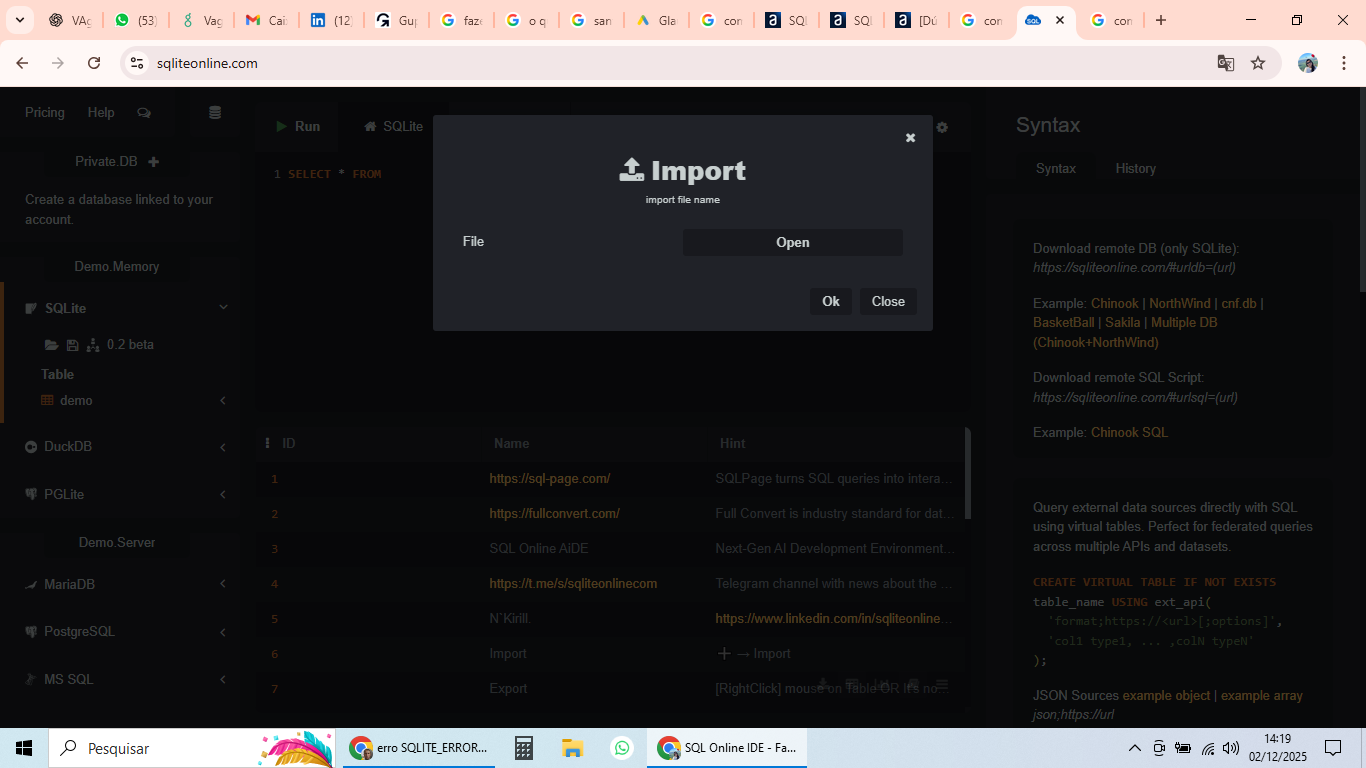The height and width of the screenshot is (768, 1366).
Task: Open the Chinook SQL script example link
Action: point(1129,433)
